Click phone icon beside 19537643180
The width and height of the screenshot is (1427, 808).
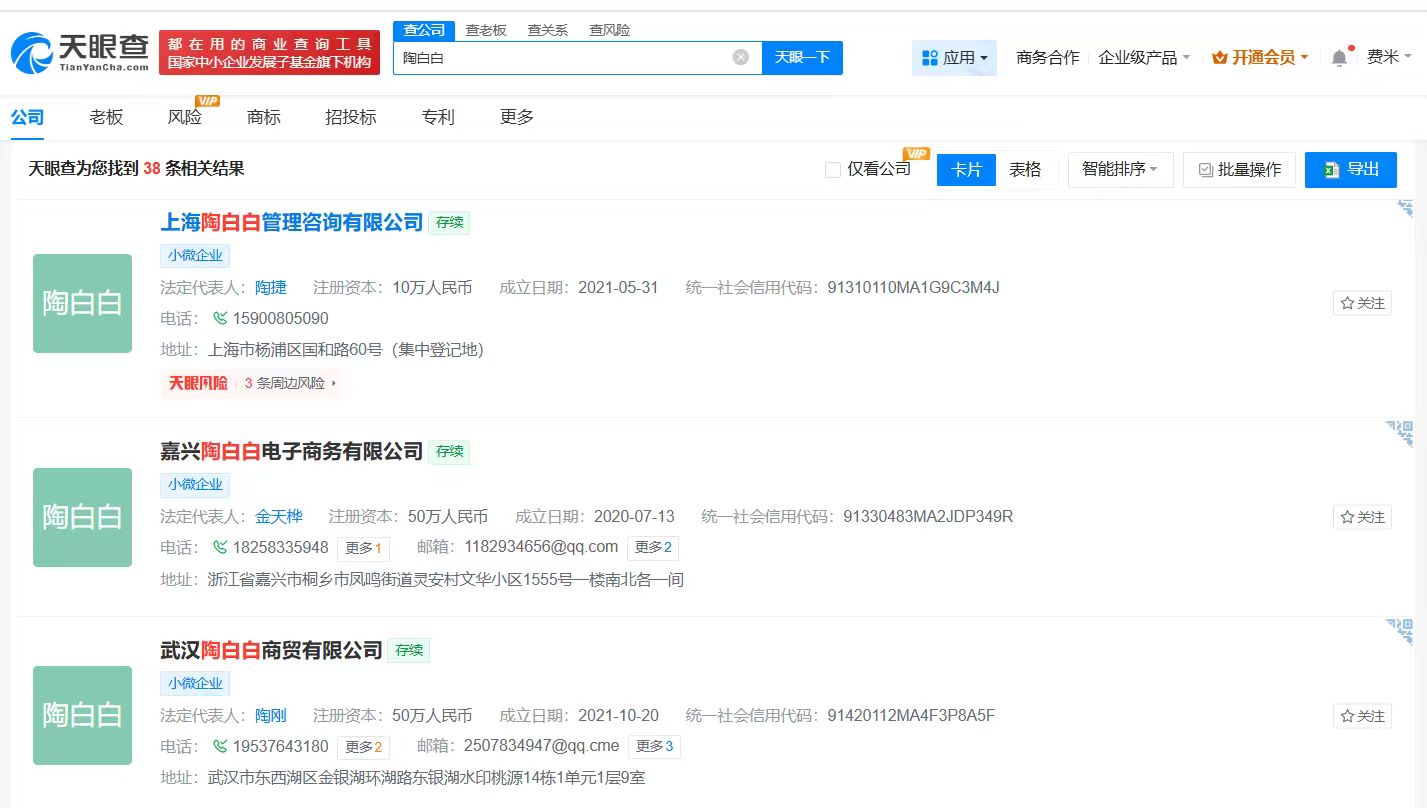(x=220, y=747)
